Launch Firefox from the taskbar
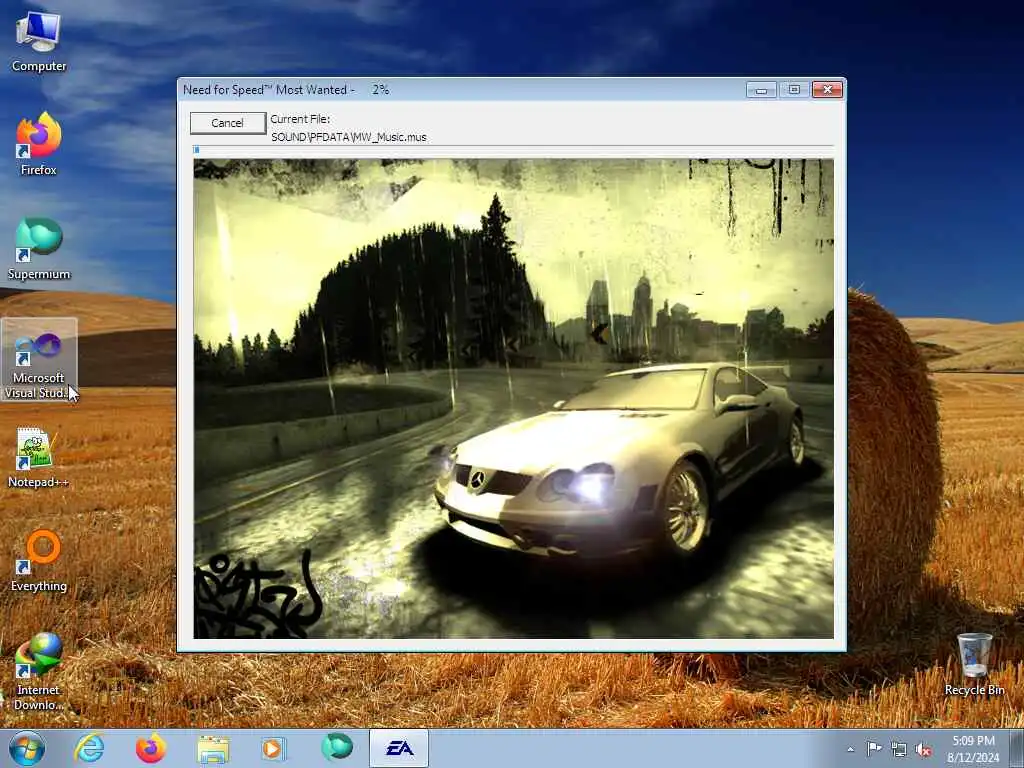 (x=151, y=748)
